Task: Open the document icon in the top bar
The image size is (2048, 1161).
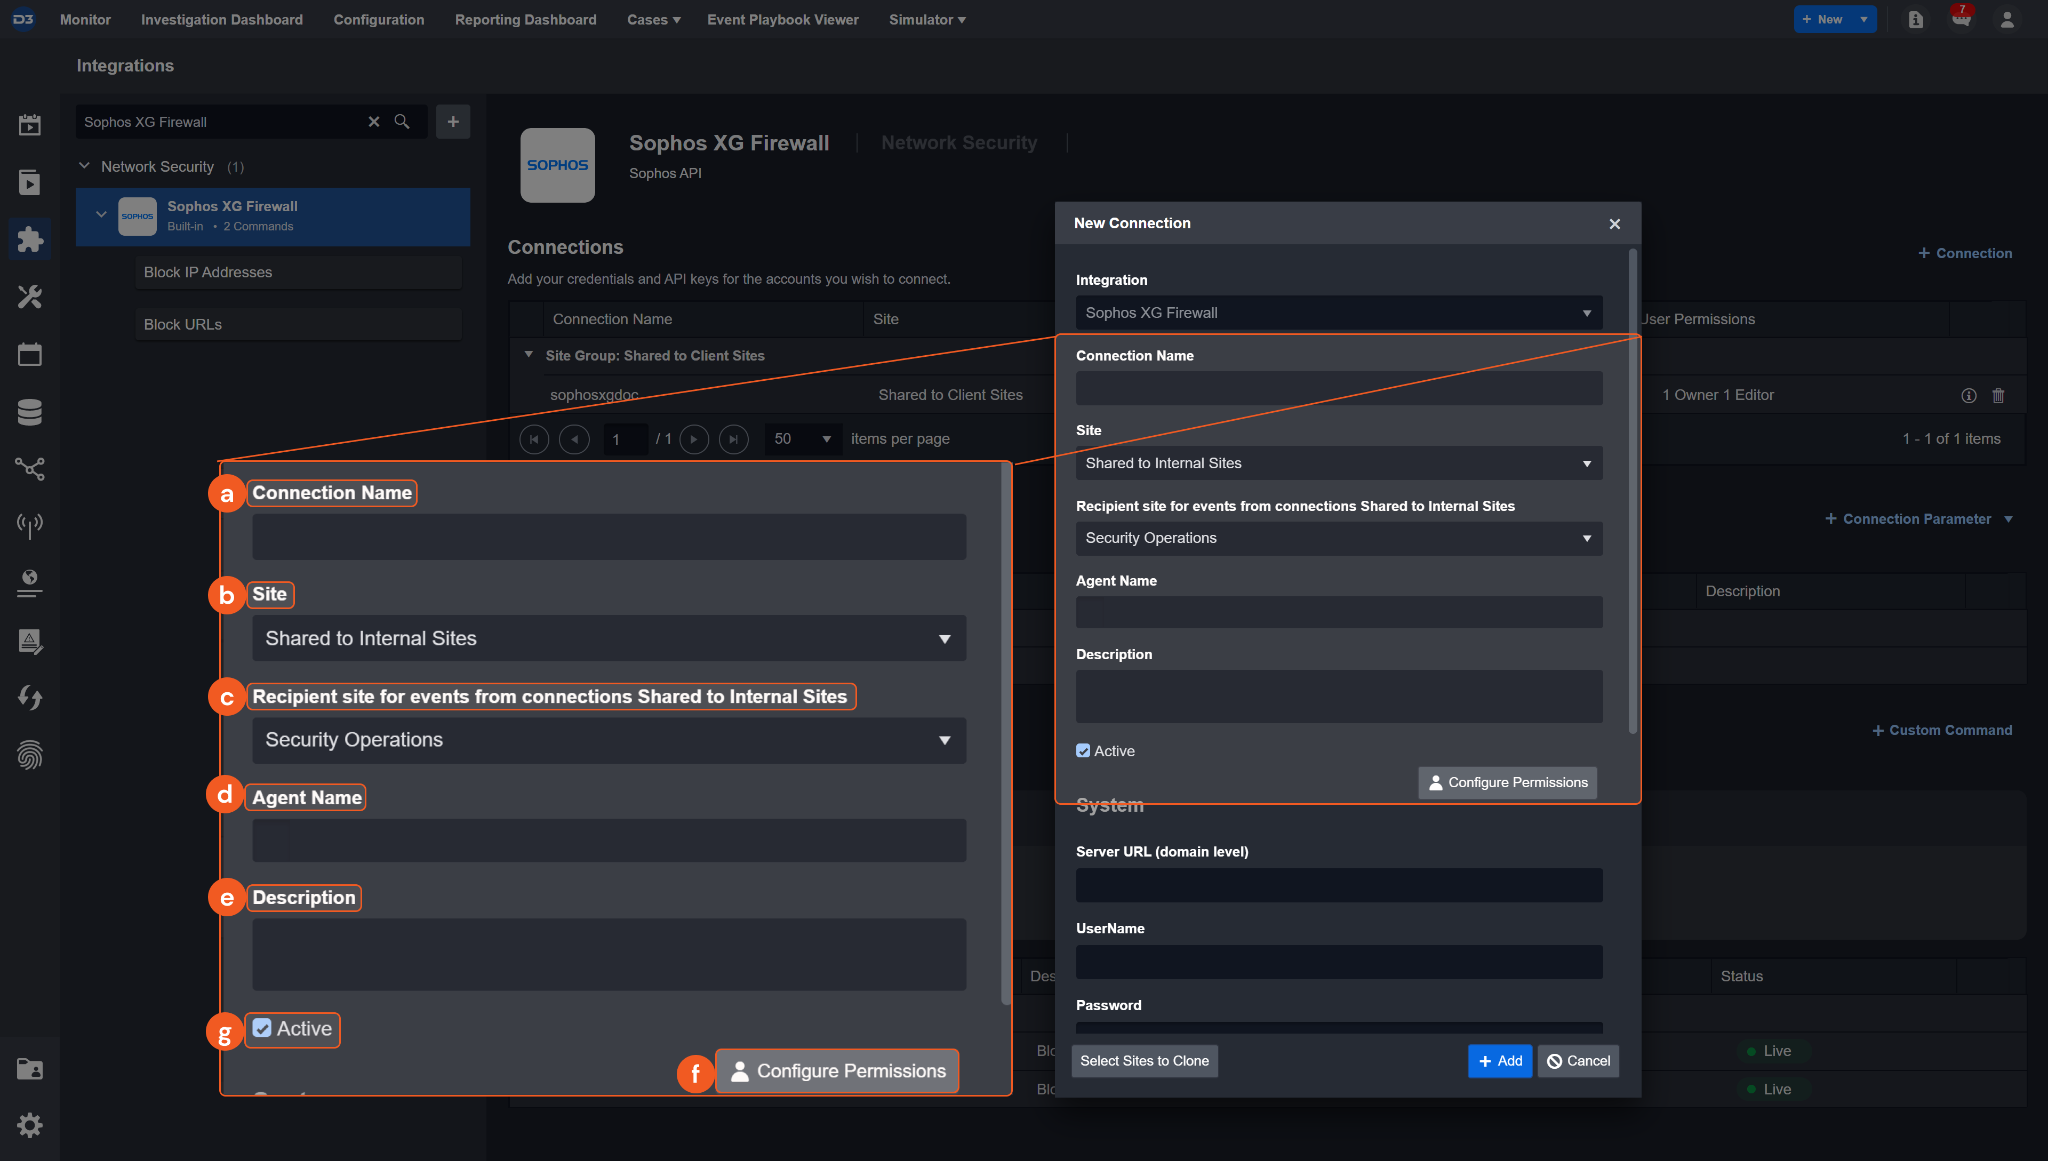Action: [x=1915, y=19]
